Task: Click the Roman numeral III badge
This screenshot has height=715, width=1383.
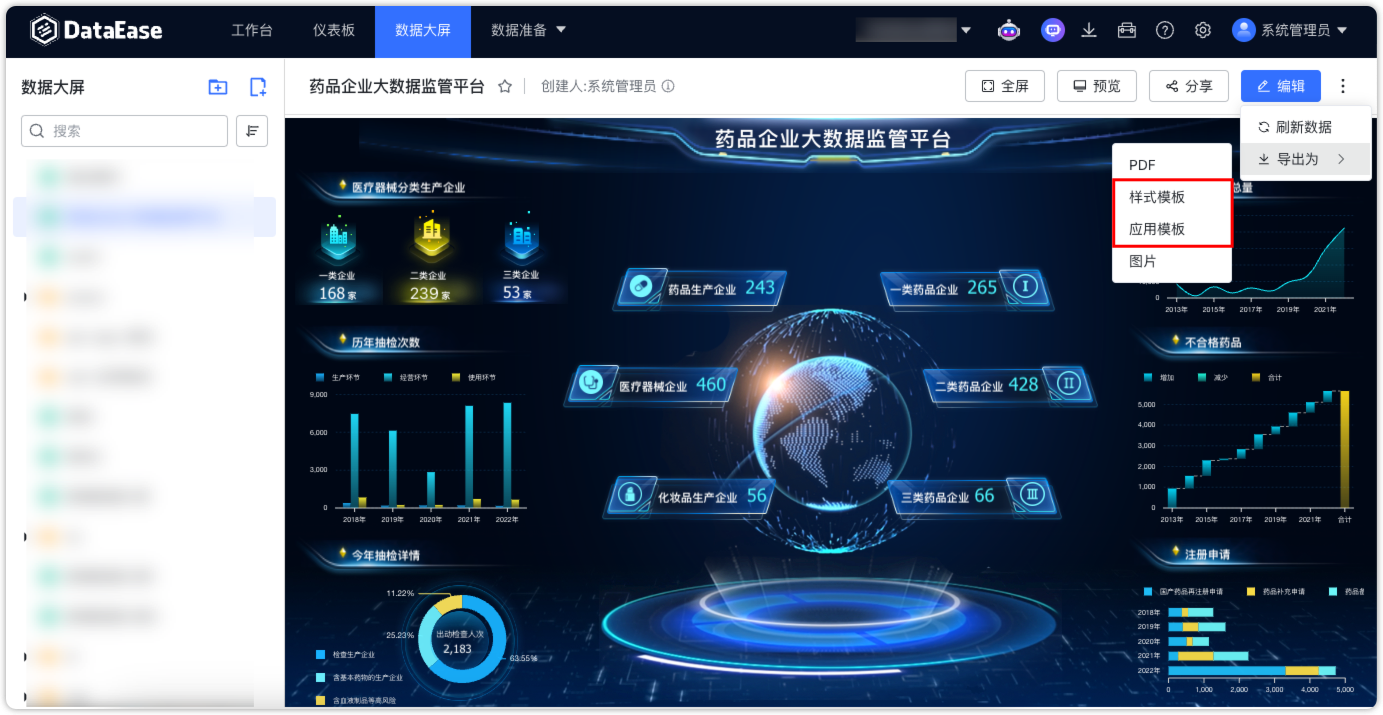Action: [x=1032, y=494]
